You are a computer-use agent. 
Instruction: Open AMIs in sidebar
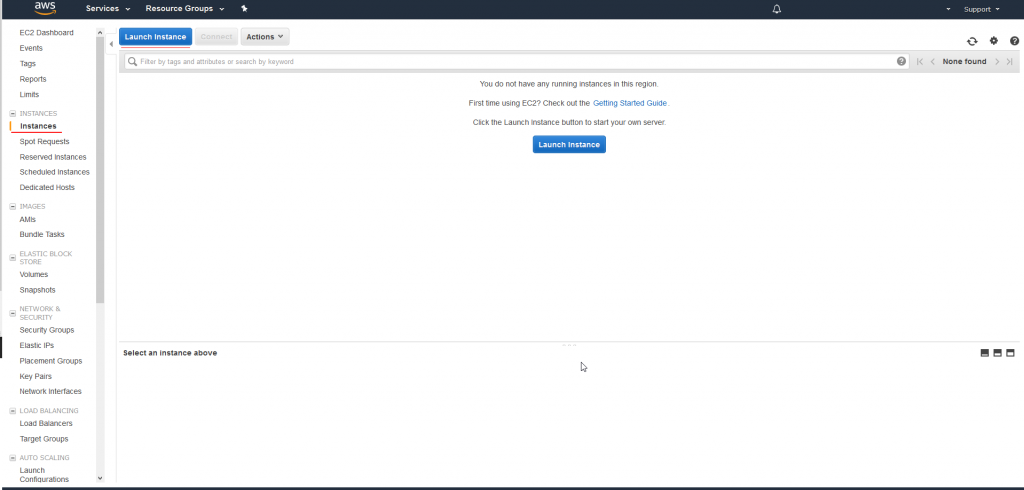27,220
